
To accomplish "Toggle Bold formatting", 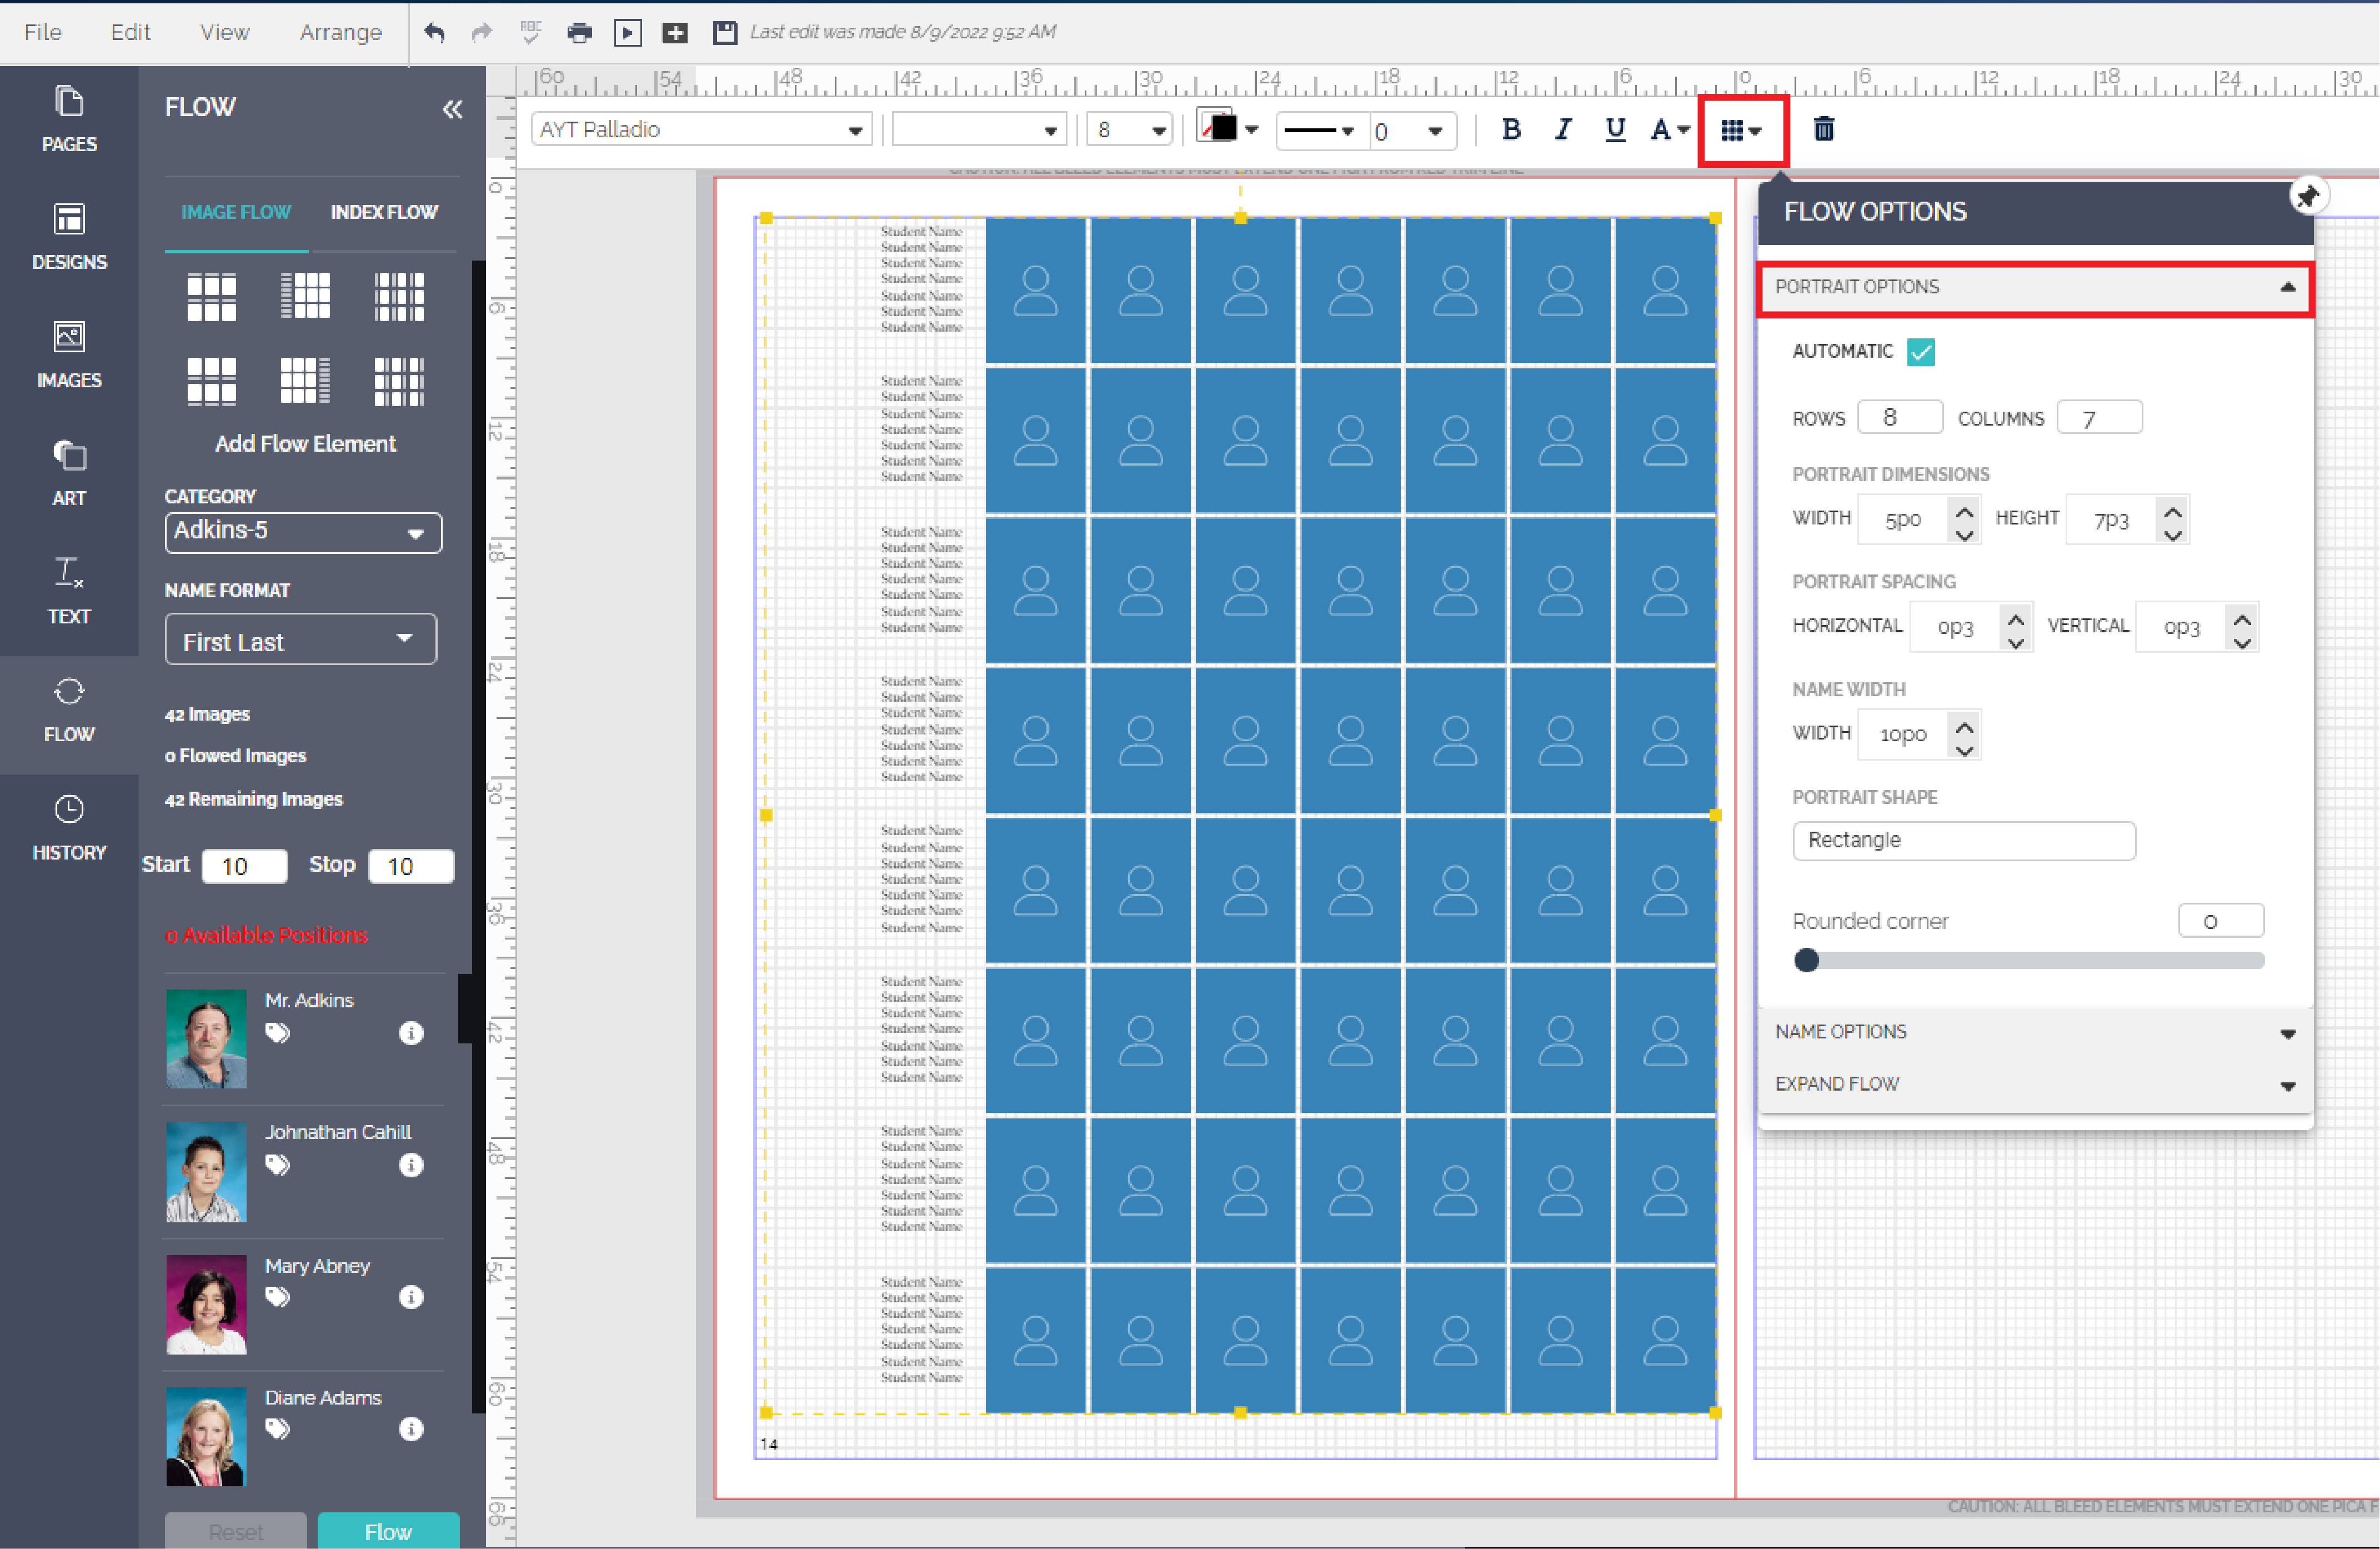I will coord(1511,130).
